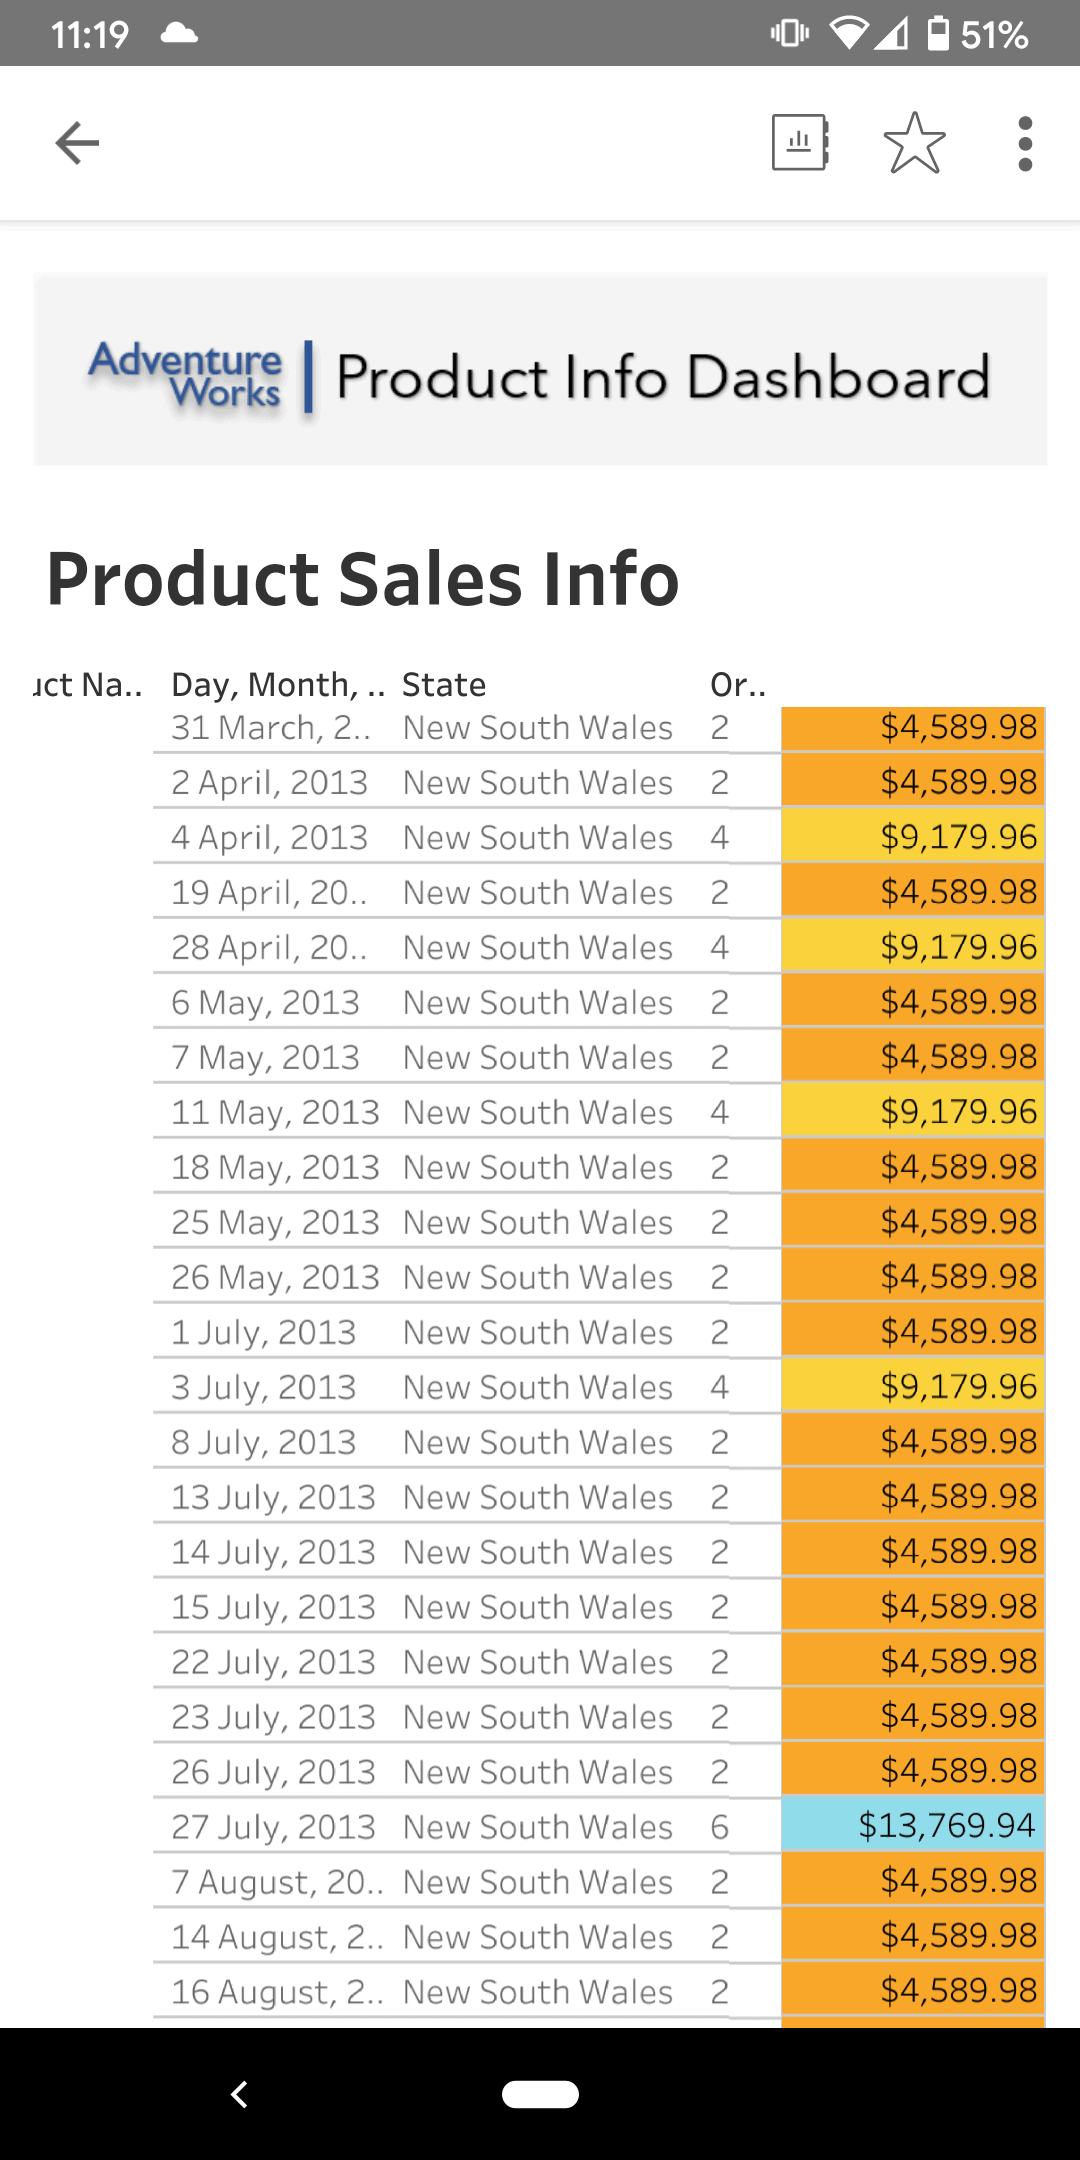
Task: Toggle sort on the truncated "Or.." orders column
Action: (738, 684)
